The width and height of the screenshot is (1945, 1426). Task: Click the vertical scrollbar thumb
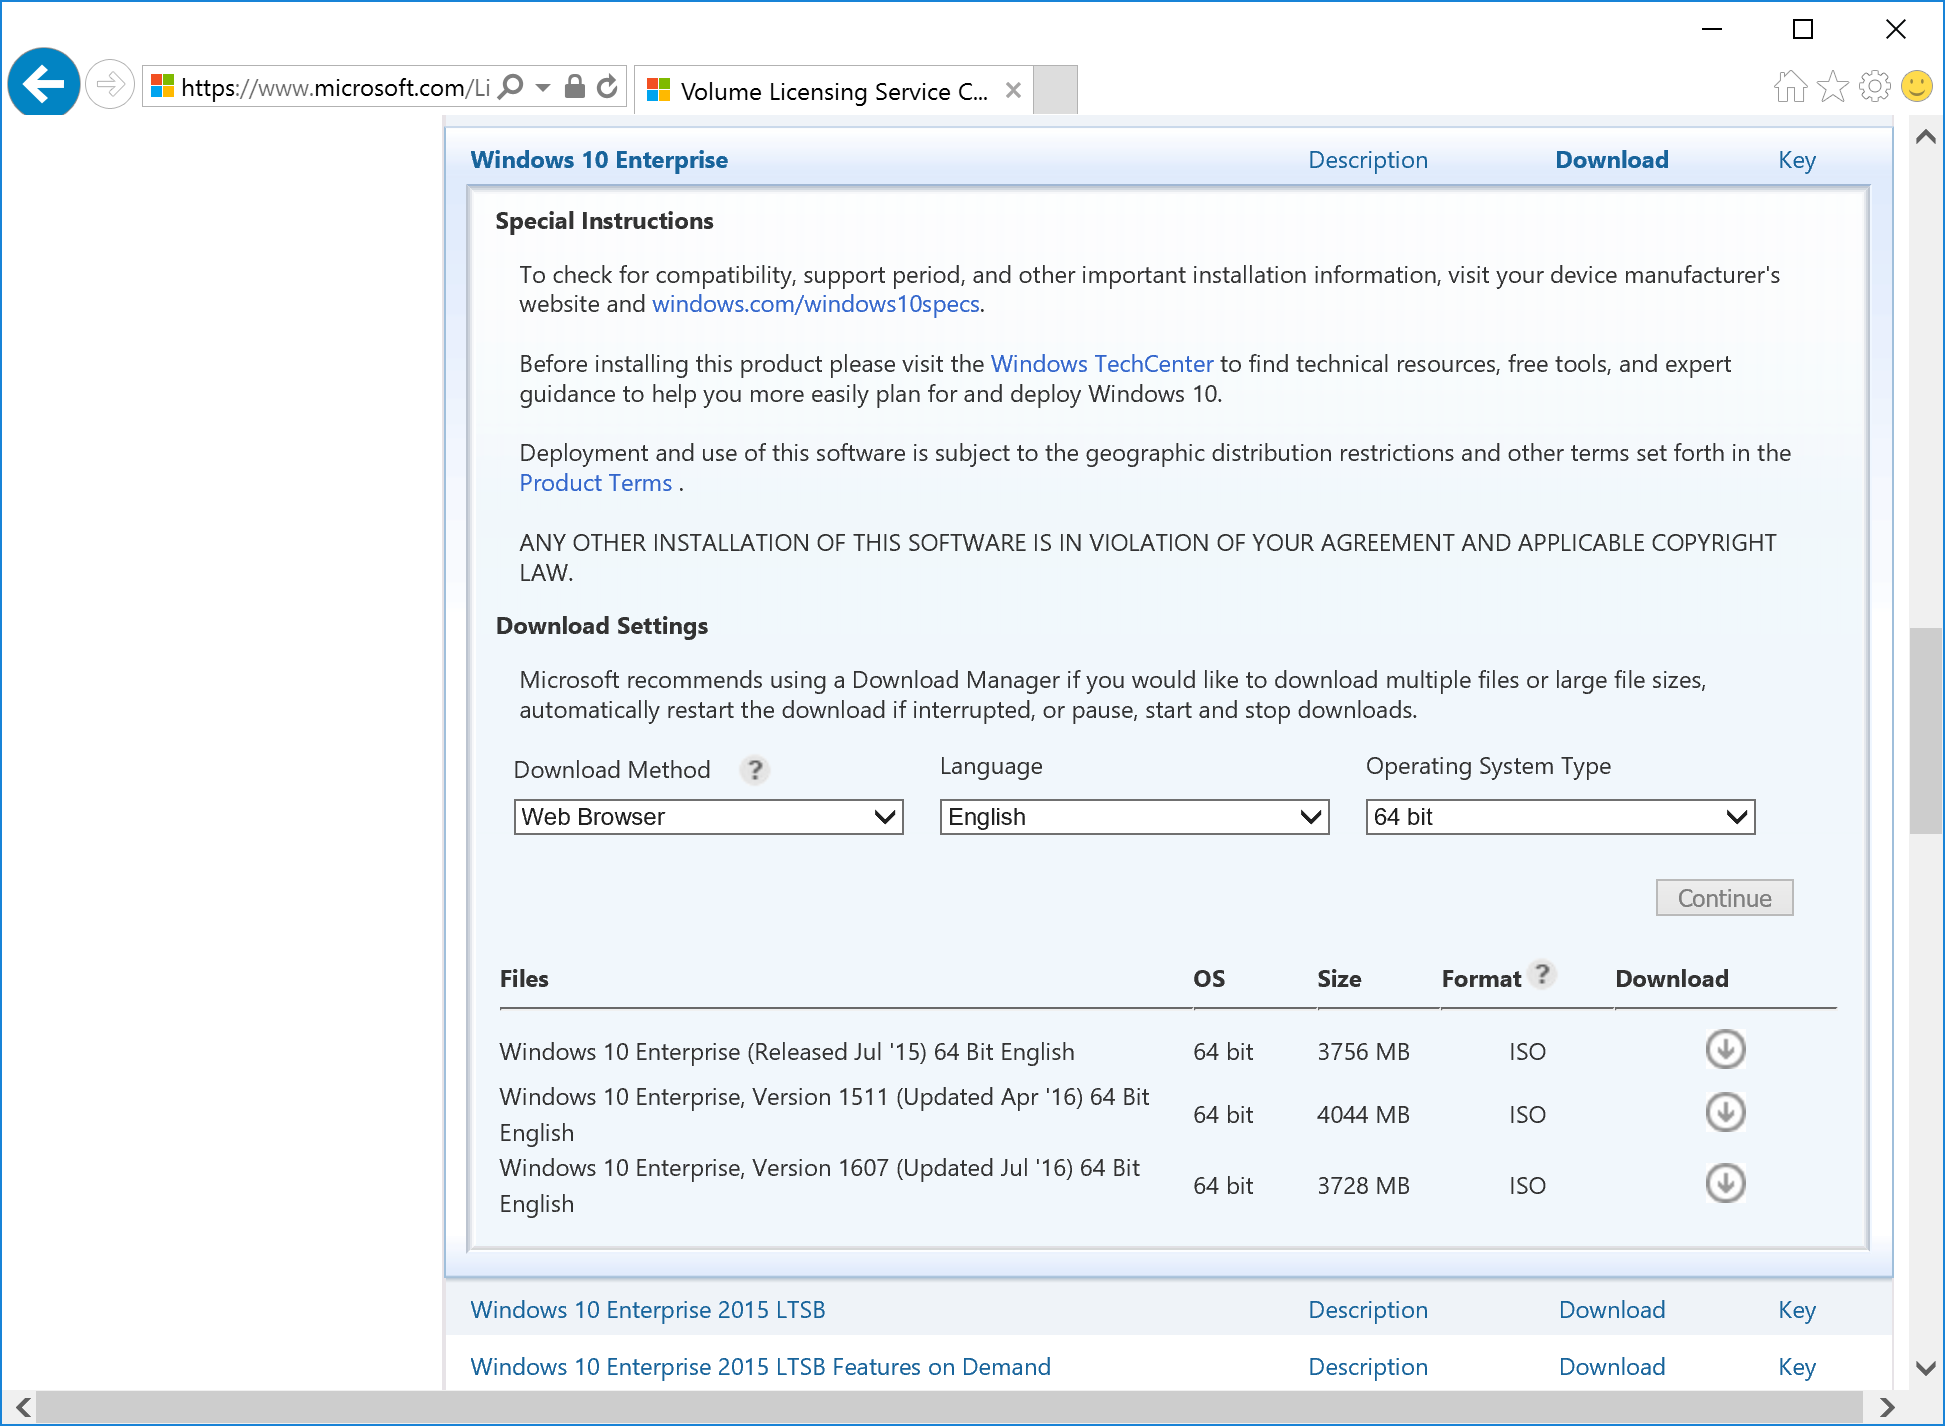point(1926,730)
